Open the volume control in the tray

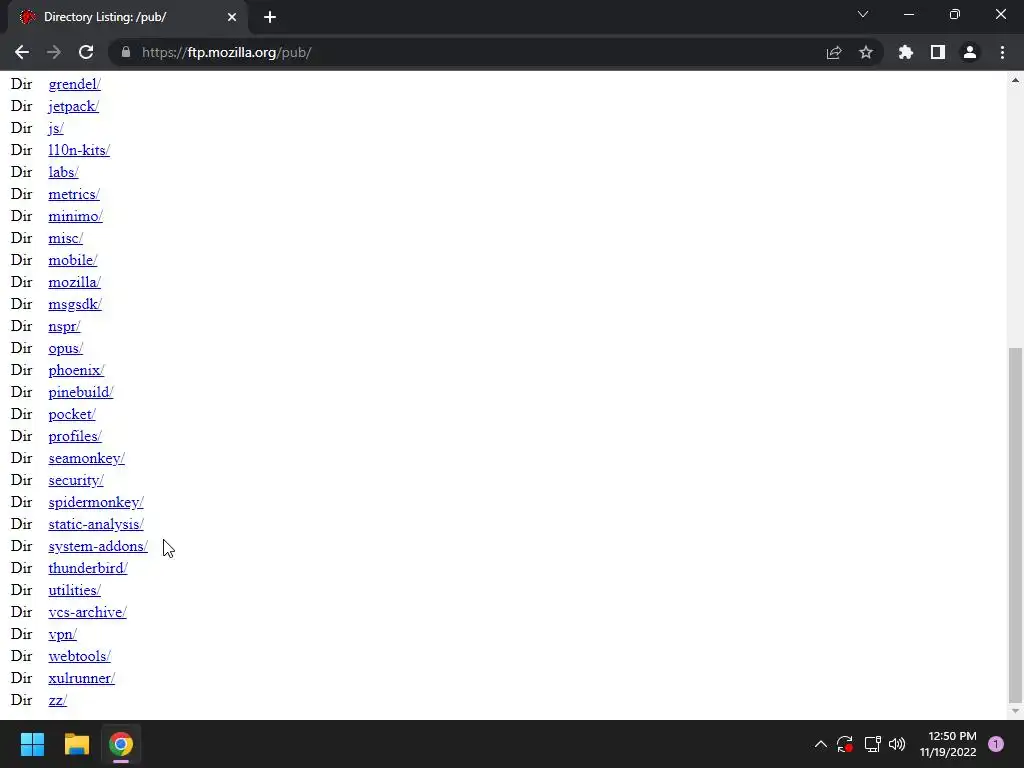coord(897,744)
